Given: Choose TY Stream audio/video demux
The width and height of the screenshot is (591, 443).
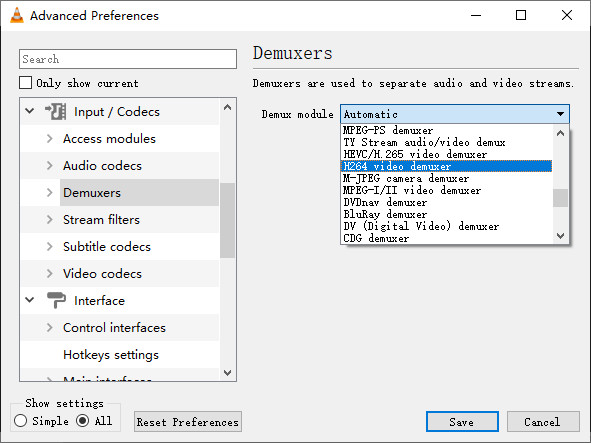Looking at the screenshot, I should tap(446, 142).
